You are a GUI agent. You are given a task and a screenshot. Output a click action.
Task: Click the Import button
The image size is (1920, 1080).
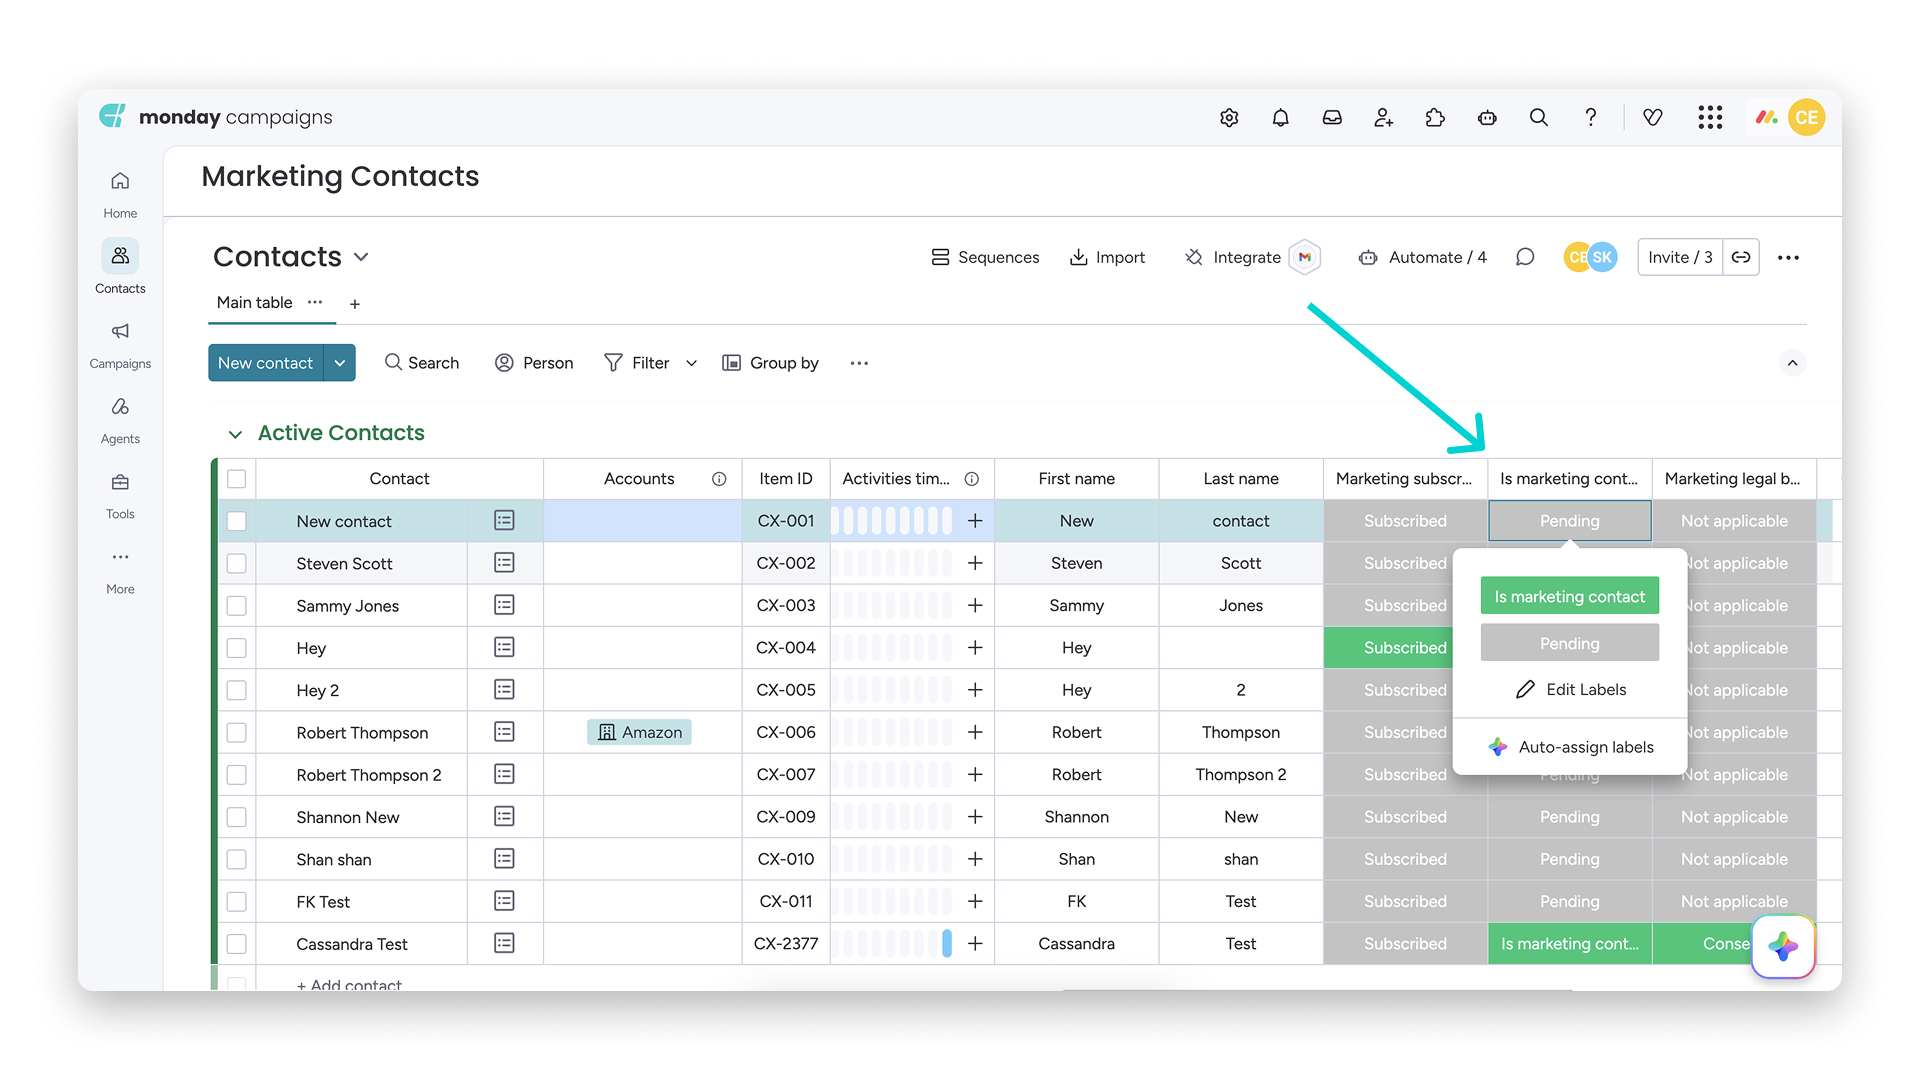point(1107,257)
